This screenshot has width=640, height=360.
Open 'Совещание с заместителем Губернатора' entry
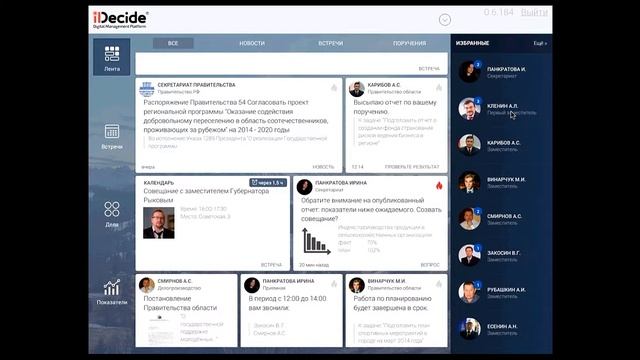[206, 196]
